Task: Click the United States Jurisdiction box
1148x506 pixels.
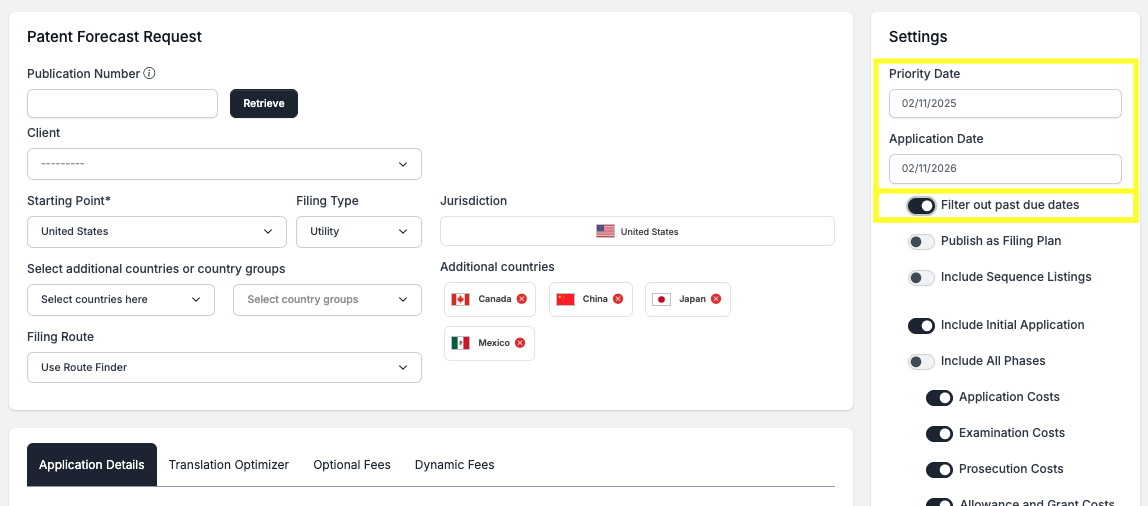Action: pyautogui.click(x=637, y=231)
